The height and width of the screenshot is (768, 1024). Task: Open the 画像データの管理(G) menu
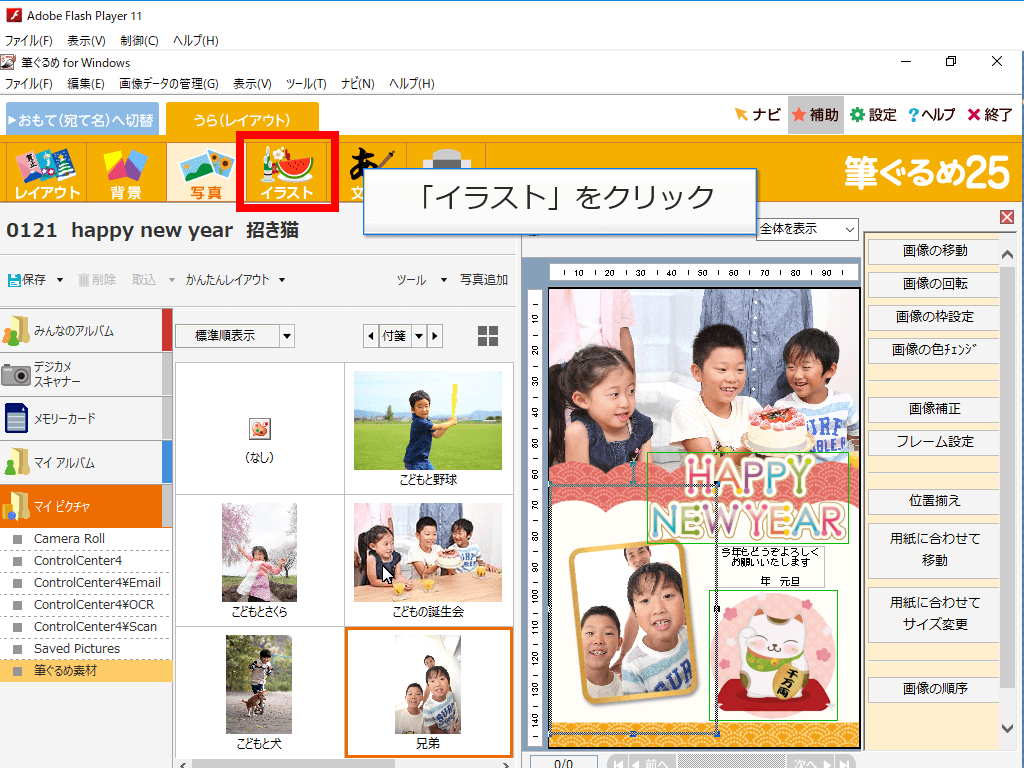(168, 83)
